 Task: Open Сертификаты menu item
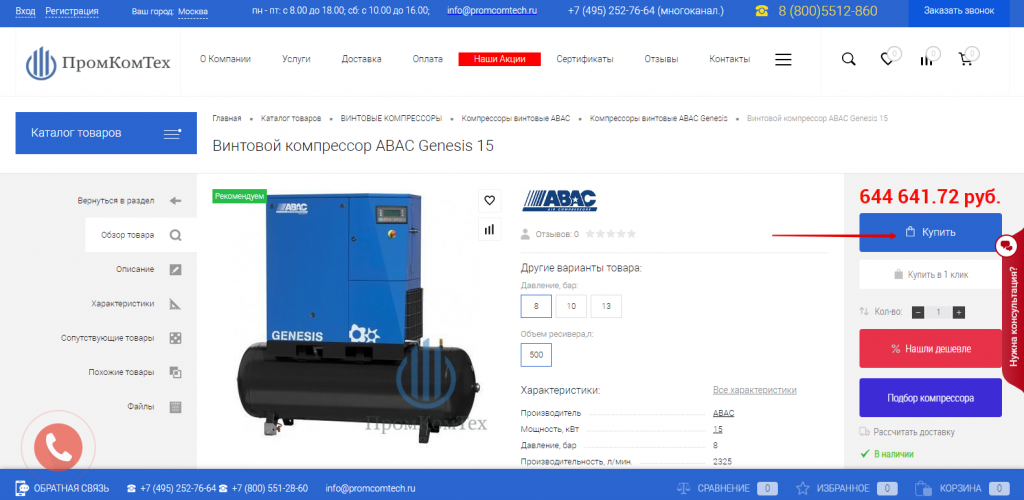585,59
